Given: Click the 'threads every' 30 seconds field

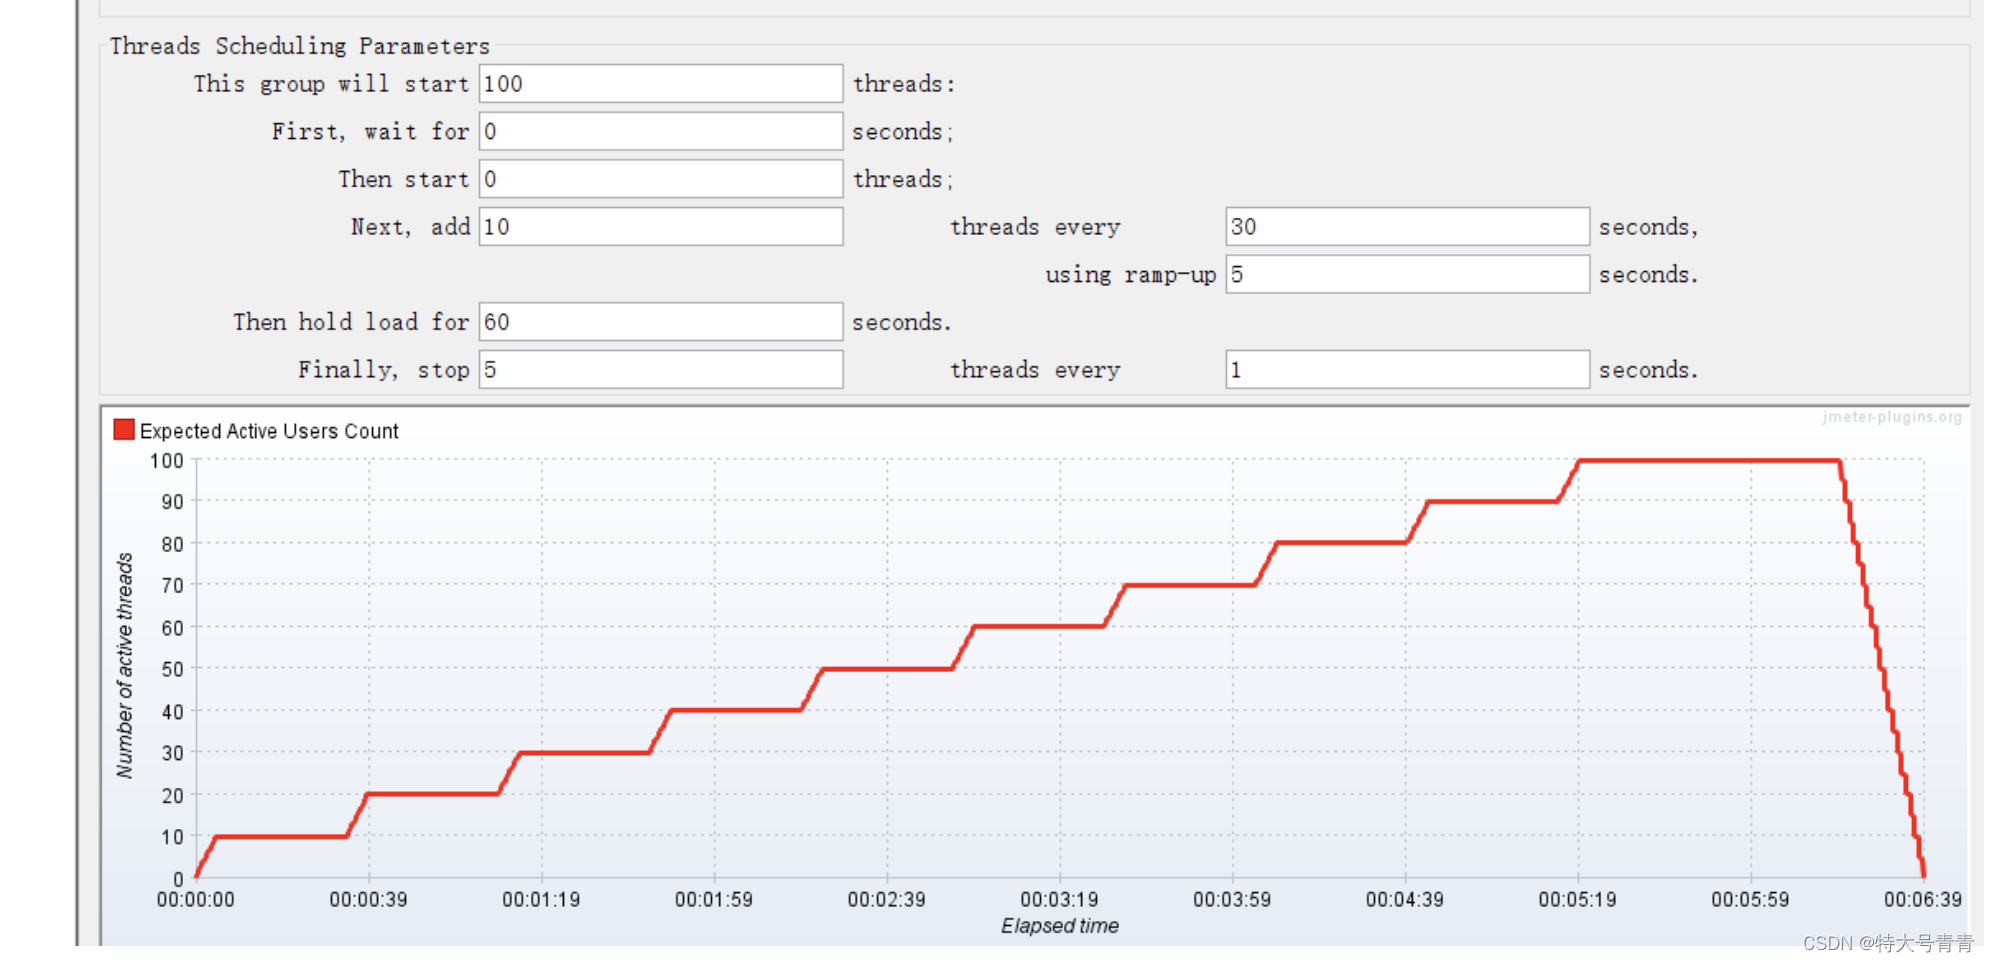Looking at the screenshot, I should click(1407, 227).
